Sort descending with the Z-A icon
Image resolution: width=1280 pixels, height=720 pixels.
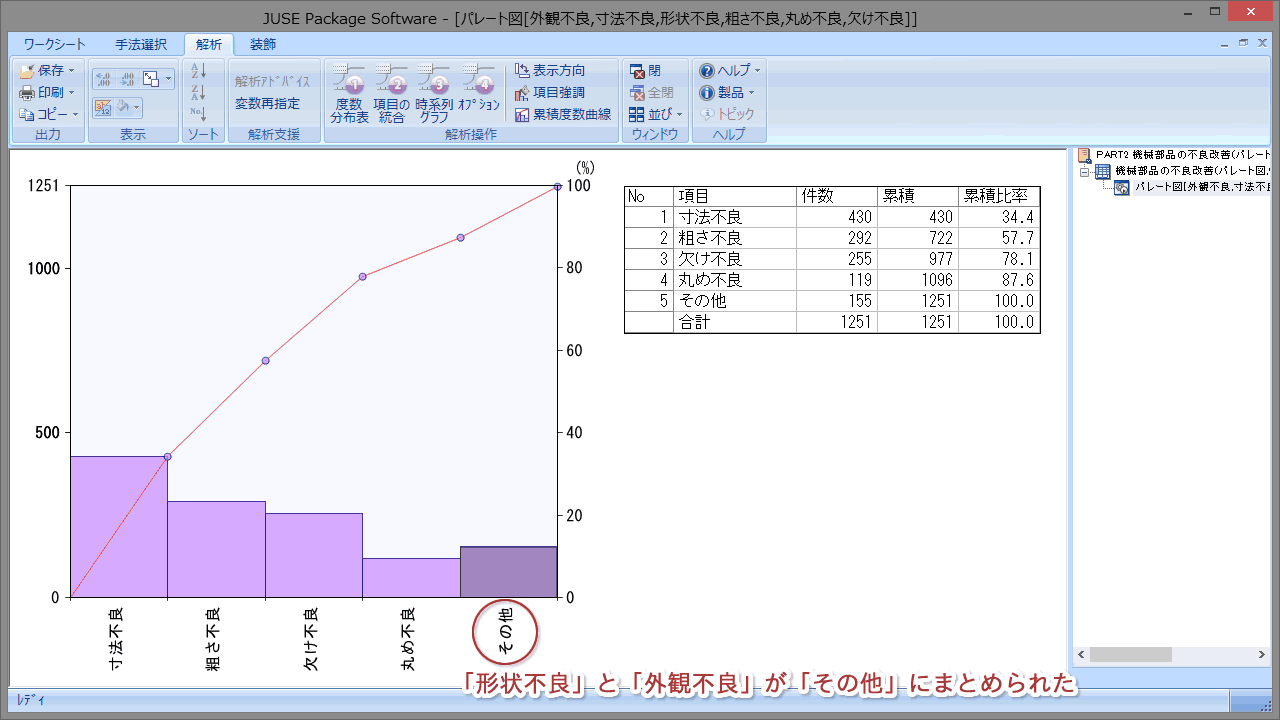[198, 92]
